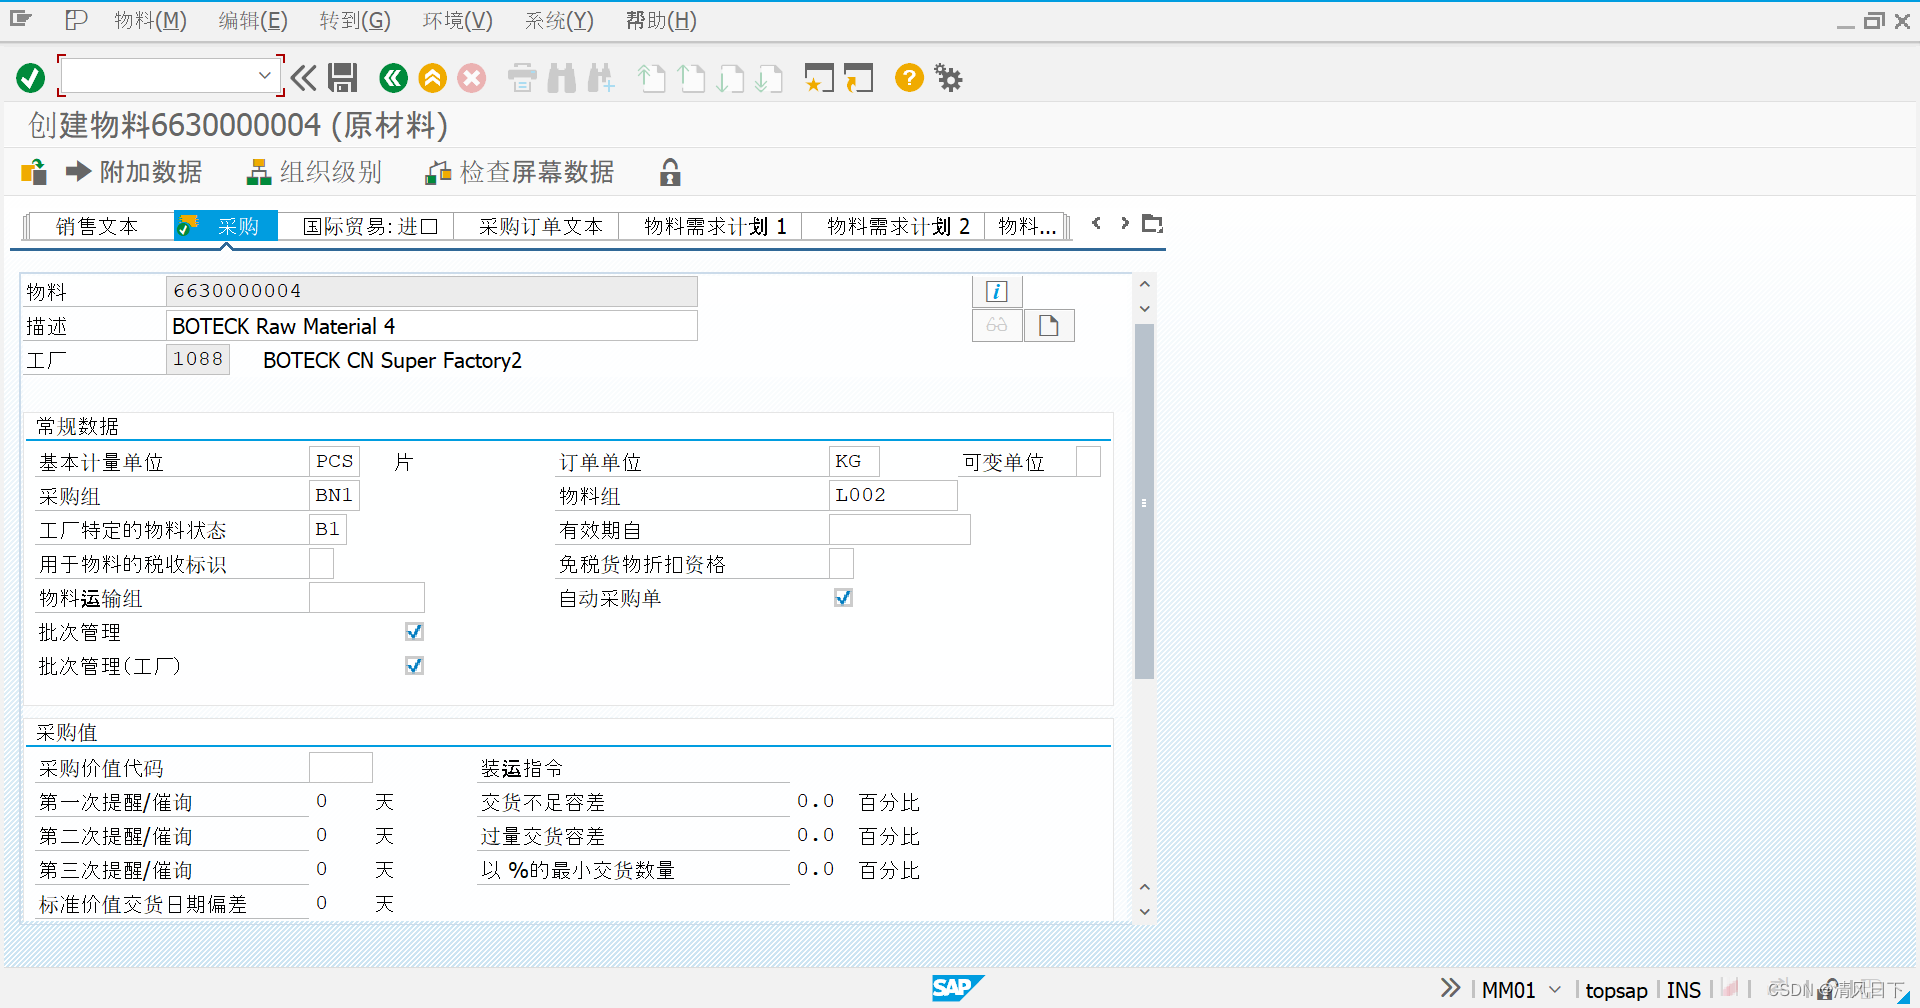Viewport: 1920px width, 1008px height.
Task: Click the Print icon in toolbar
Action: coord(522,77)
